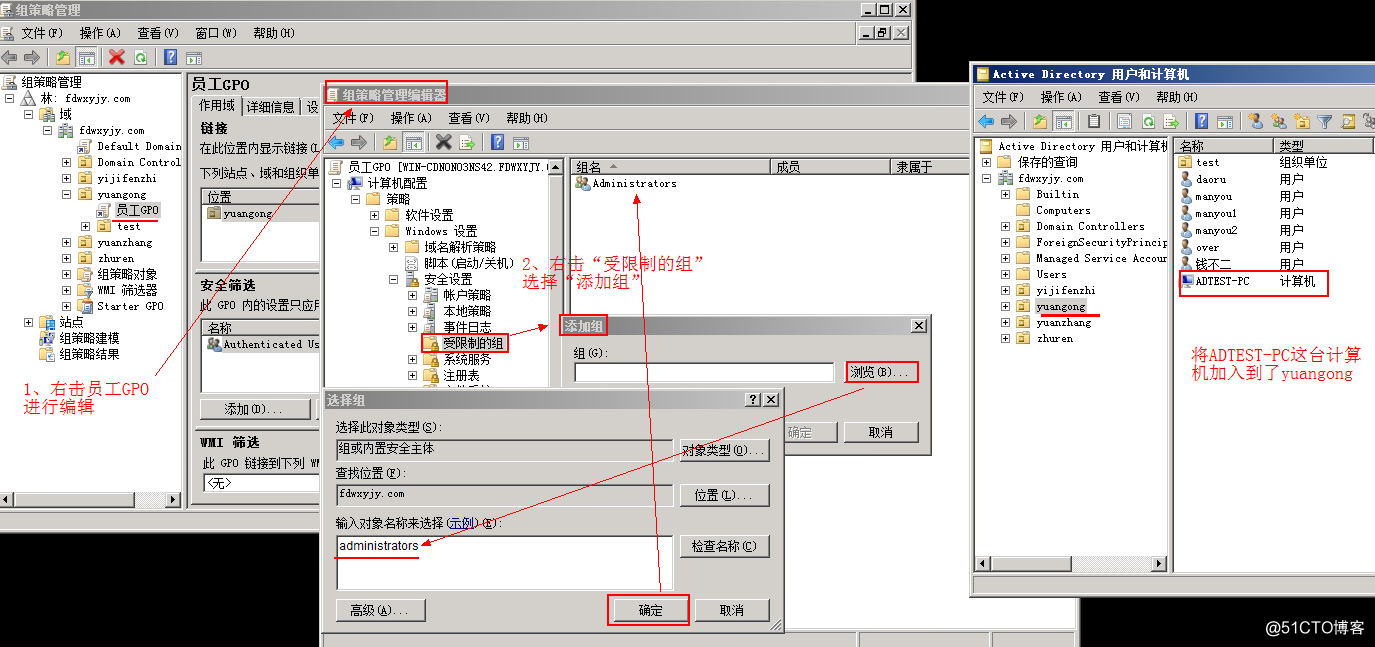1375x647 pixels.
Task: Click Export list icon in Active Directory toolbar
Action: point(1171,122)
